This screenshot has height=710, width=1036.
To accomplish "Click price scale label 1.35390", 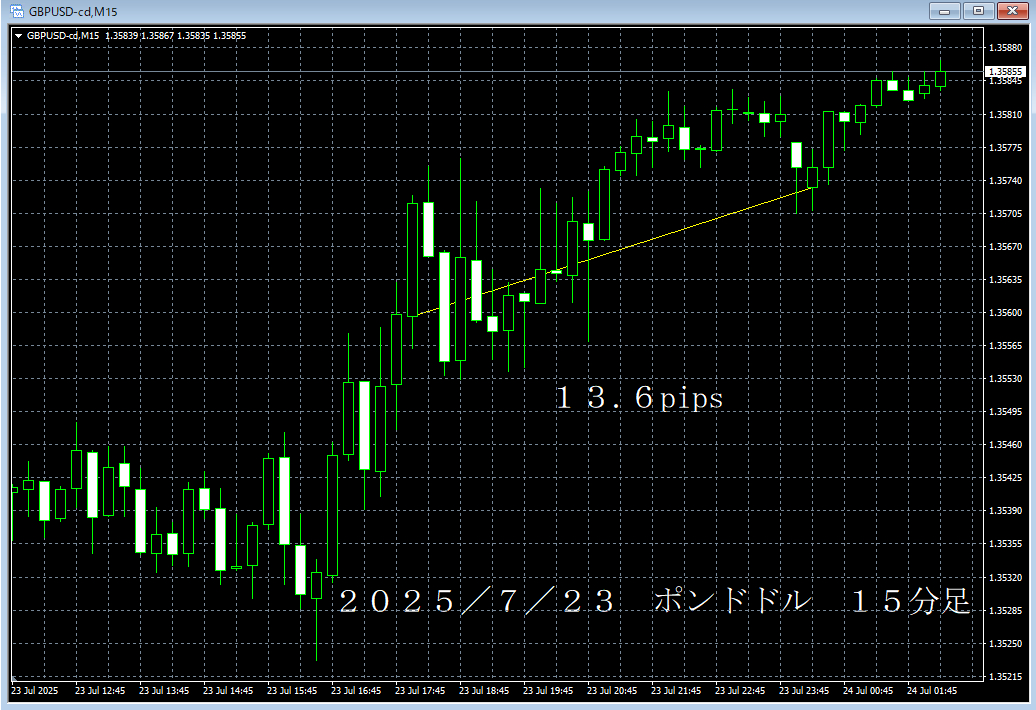I will (x=1005, y=511).
